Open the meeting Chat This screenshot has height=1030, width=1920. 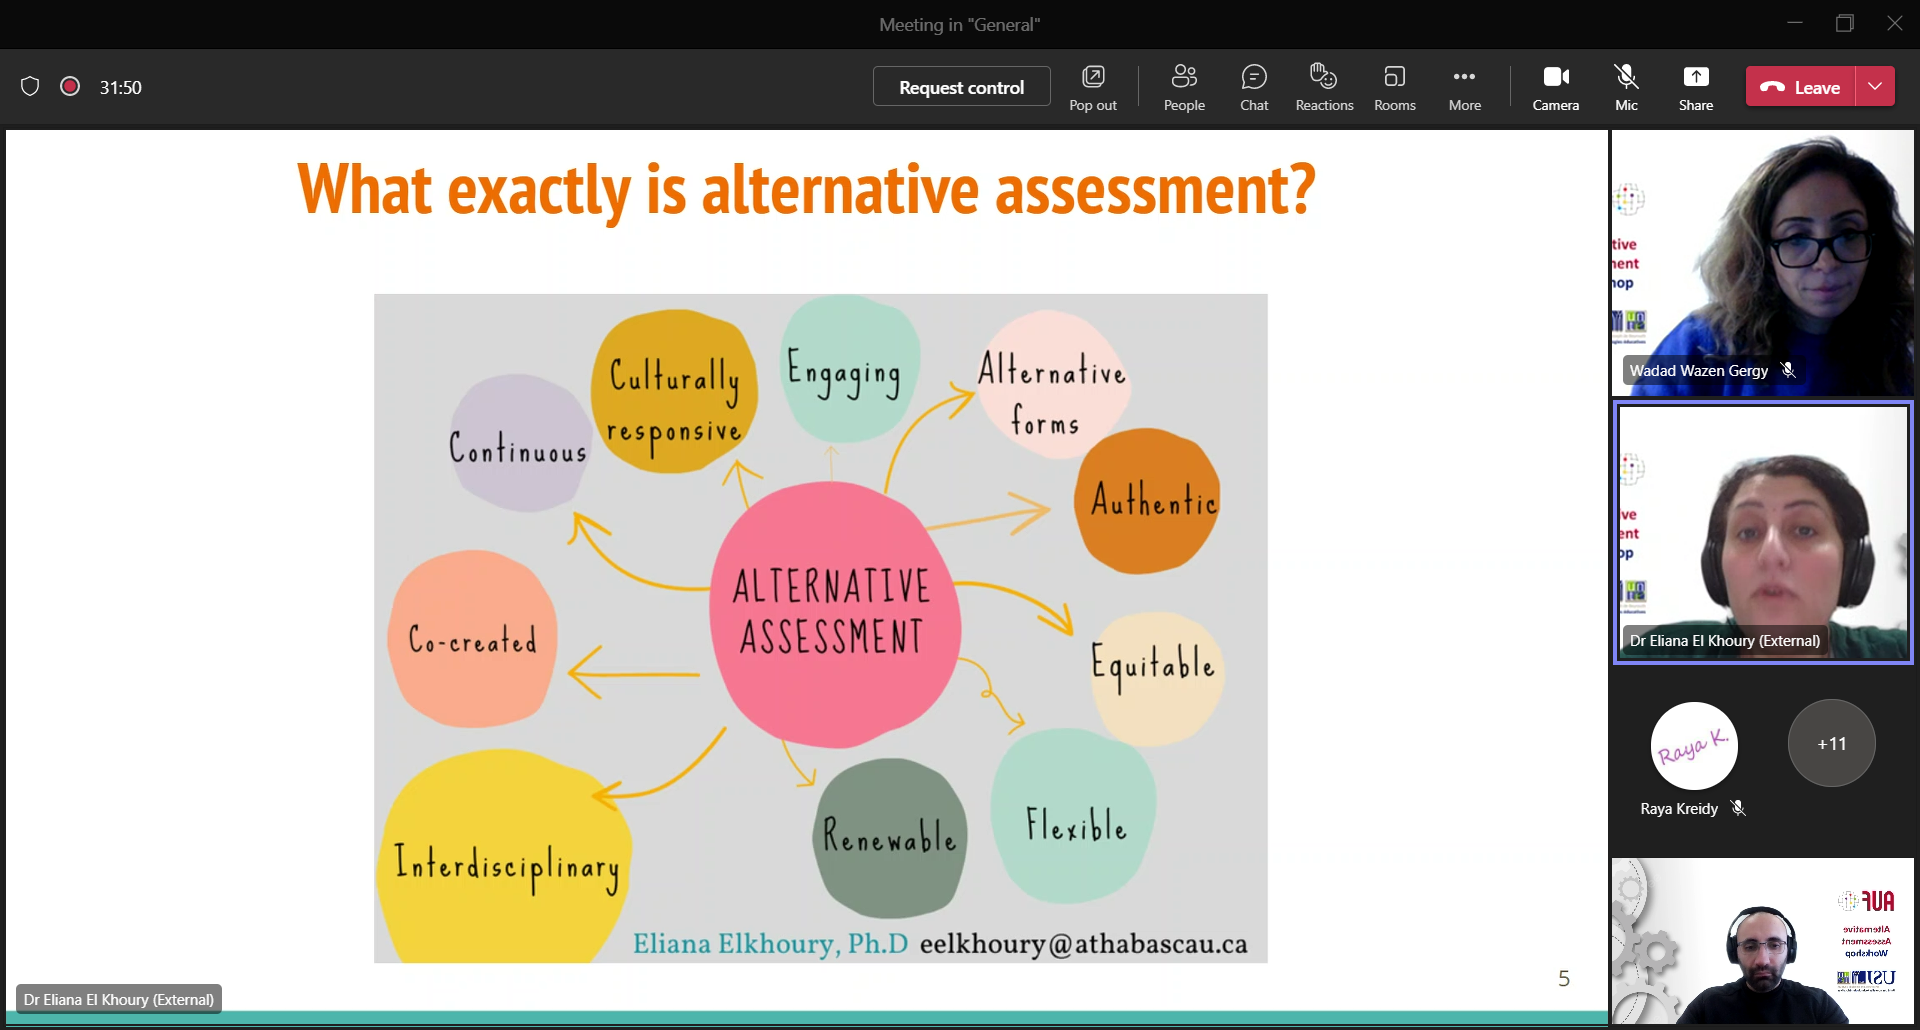coord(1254,87)
